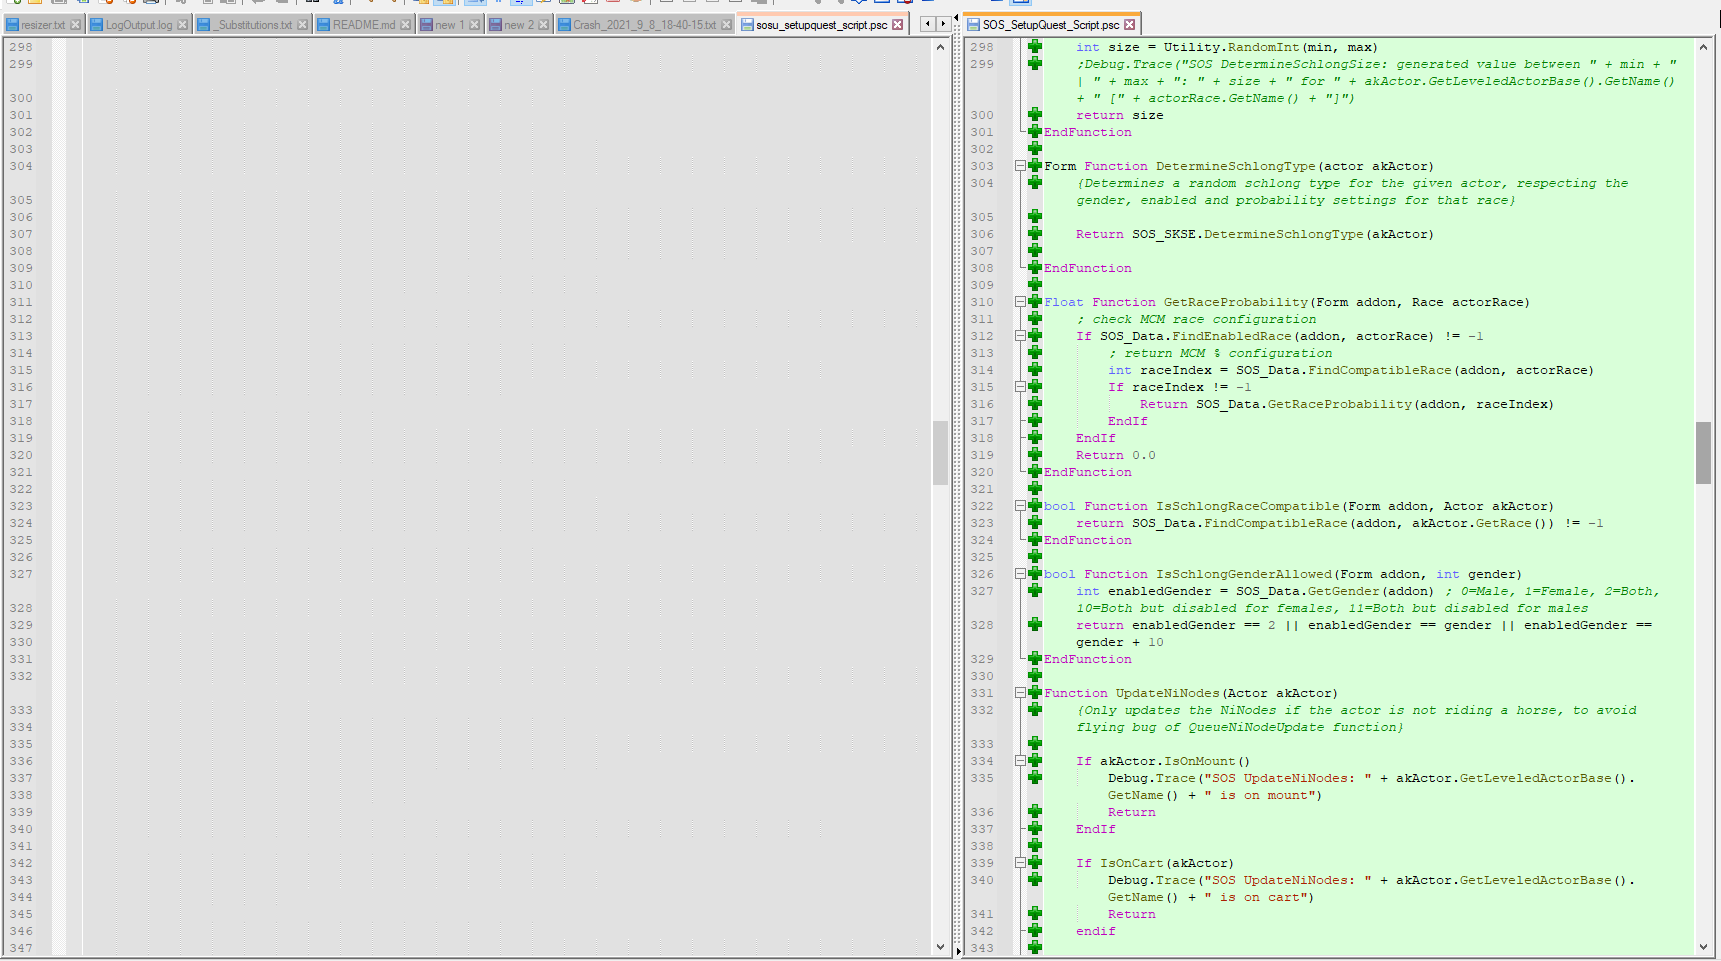Click the green plus marker on line 306

click(x=1035, y=234)
